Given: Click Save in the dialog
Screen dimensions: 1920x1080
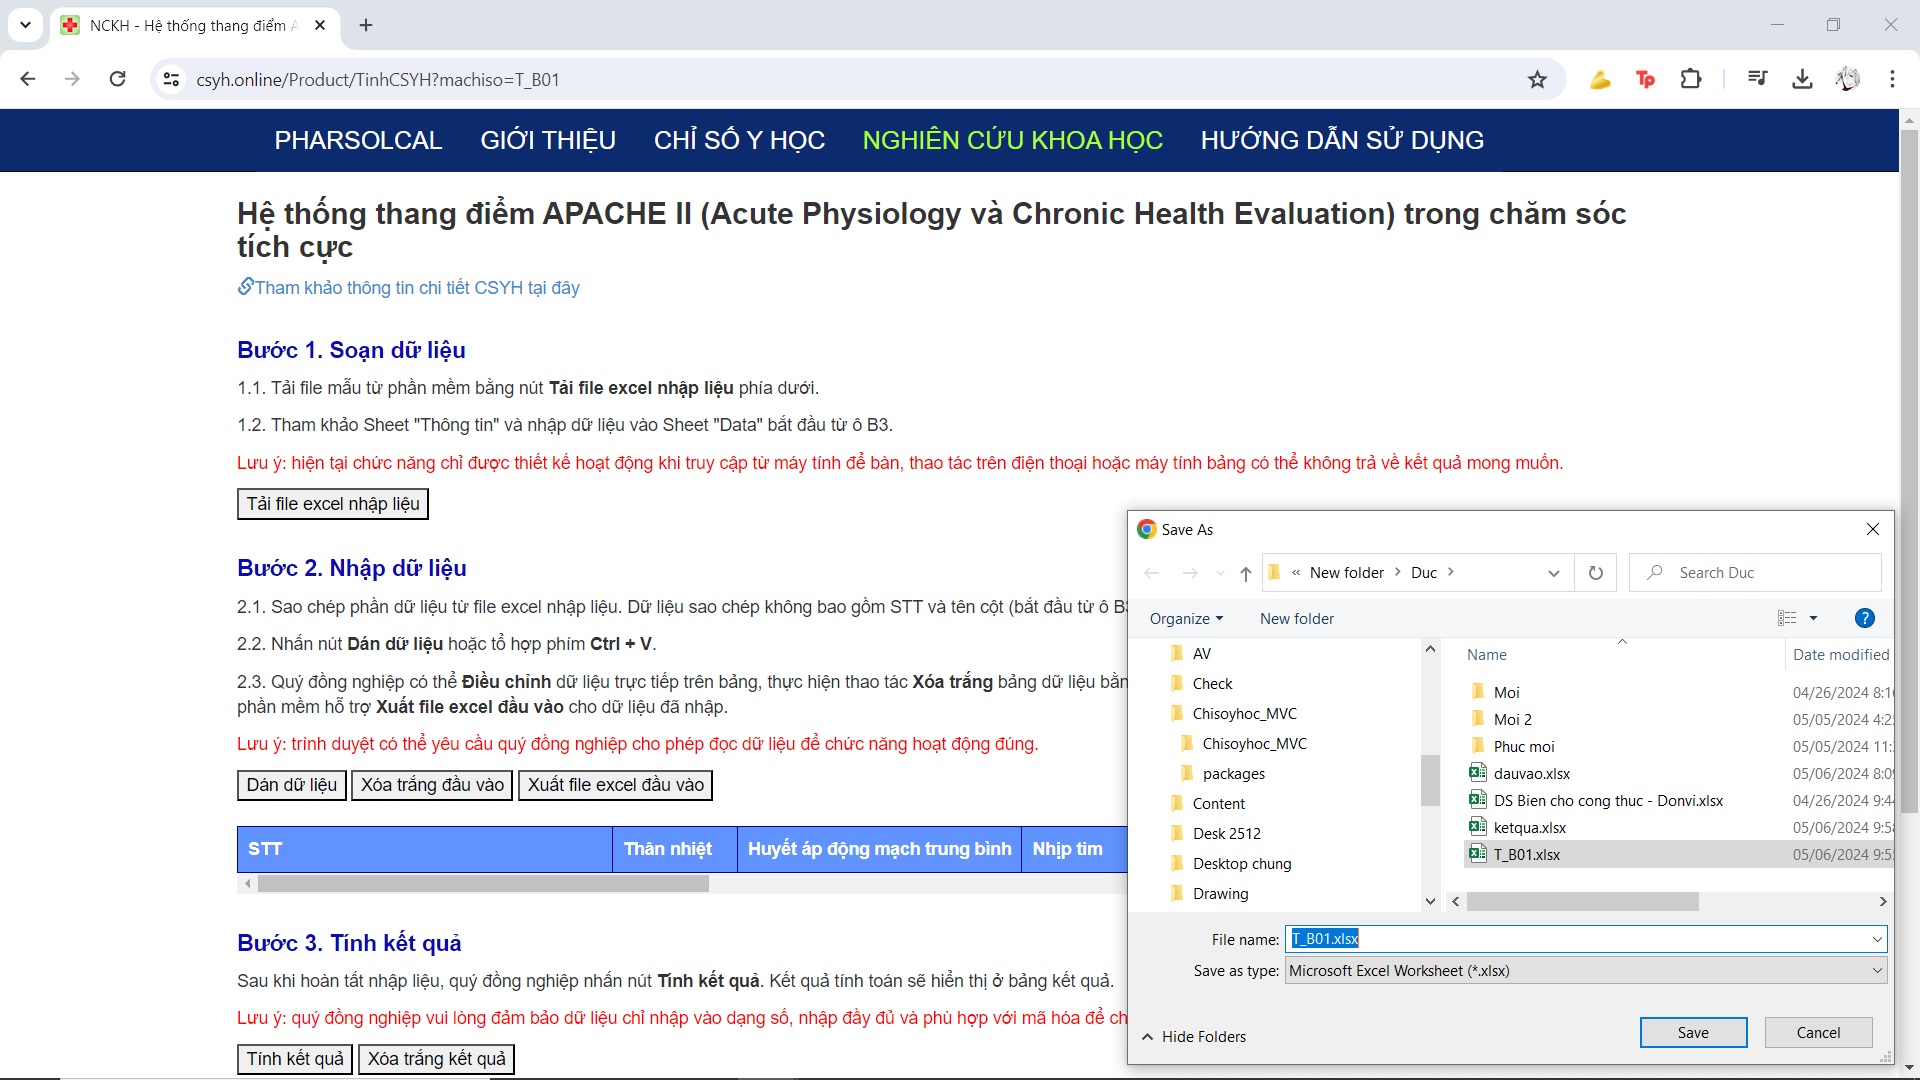Looking at the screenshot, I should 1693,1032.
